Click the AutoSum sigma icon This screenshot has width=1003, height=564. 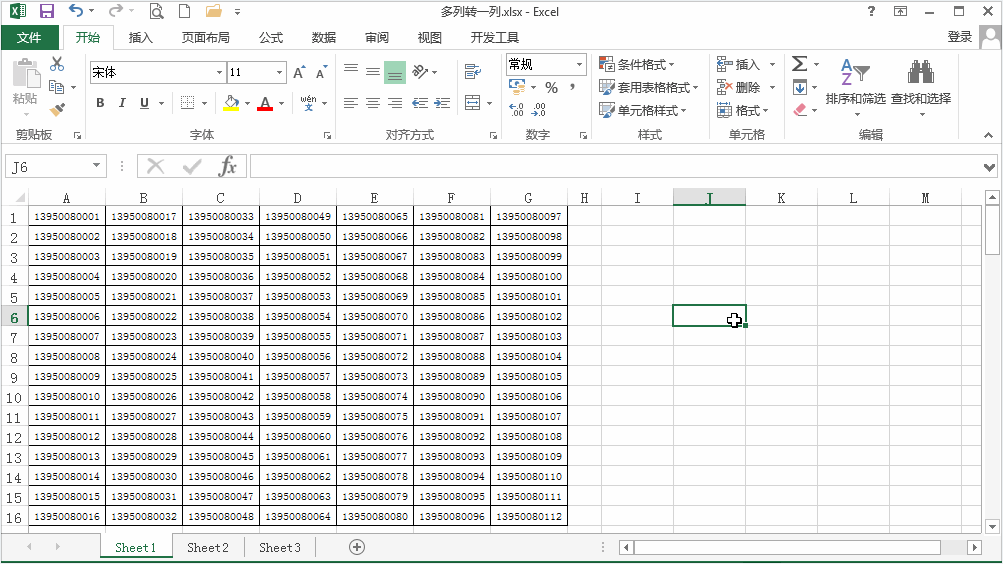click(x=800, y=64)
